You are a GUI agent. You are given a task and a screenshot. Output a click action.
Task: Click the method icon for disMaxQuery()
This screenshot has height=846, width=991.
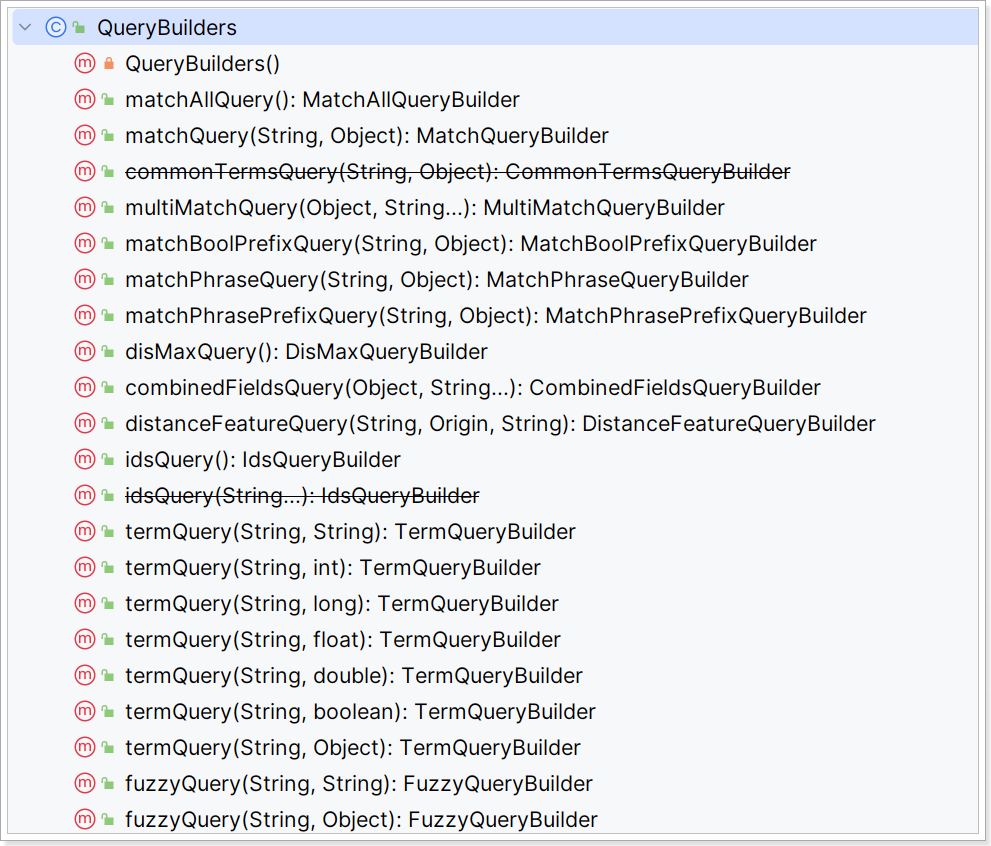85,351
